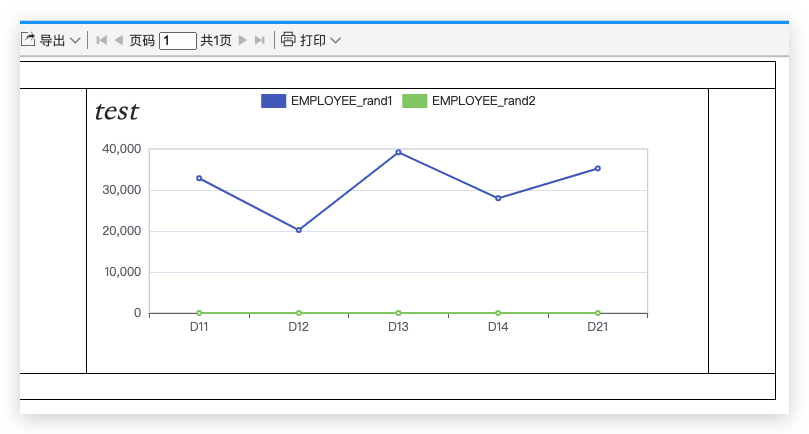809x434 pixels.
Task: Click the blue data point at D12
Action: coord(299,230)
